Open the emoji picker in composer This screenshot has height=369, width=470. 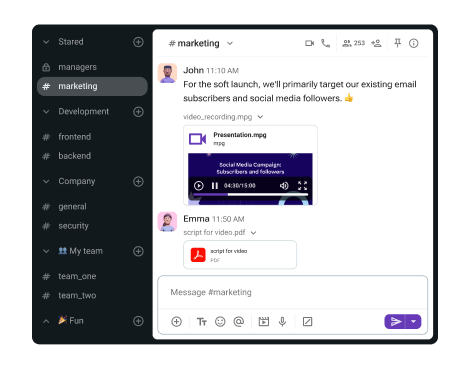coord(220,322)
